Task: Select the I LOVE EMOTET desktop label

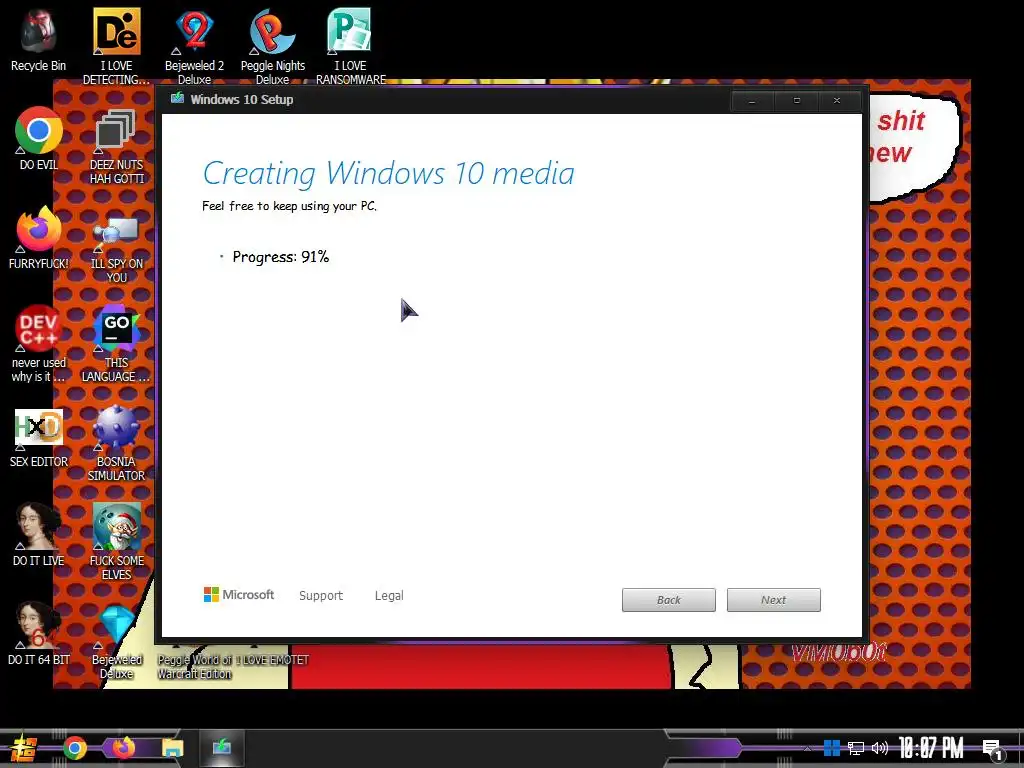Action: pyautogui.click(x=272, y=660)
